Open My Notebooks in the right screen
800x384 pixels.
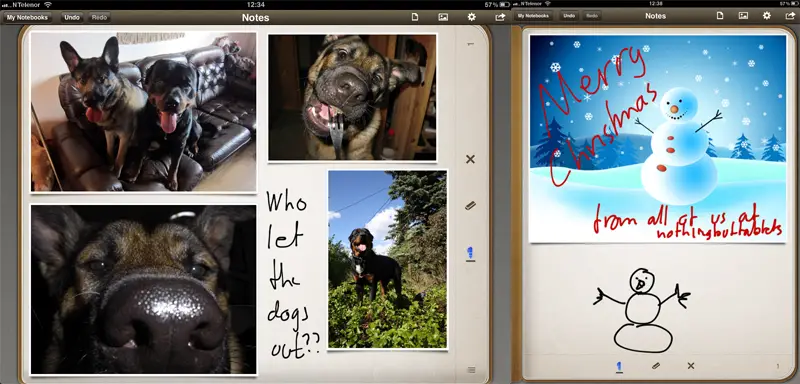pos(533,16)
